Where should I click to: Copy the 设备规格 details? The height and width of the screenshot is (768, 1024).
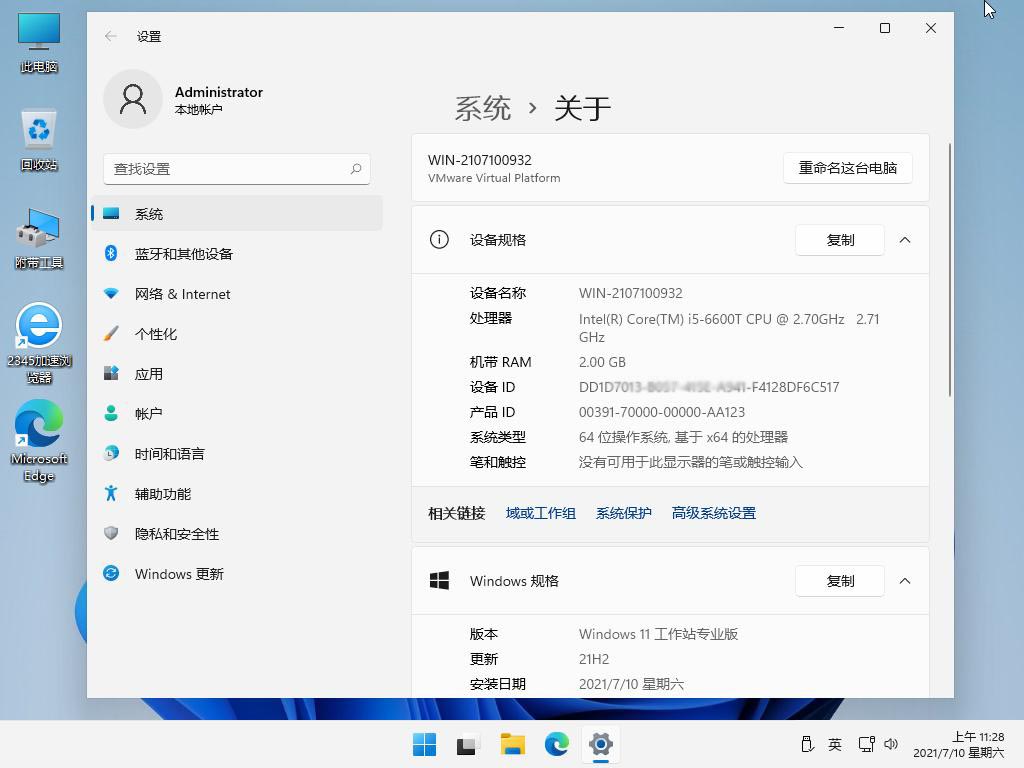[840, 240]
